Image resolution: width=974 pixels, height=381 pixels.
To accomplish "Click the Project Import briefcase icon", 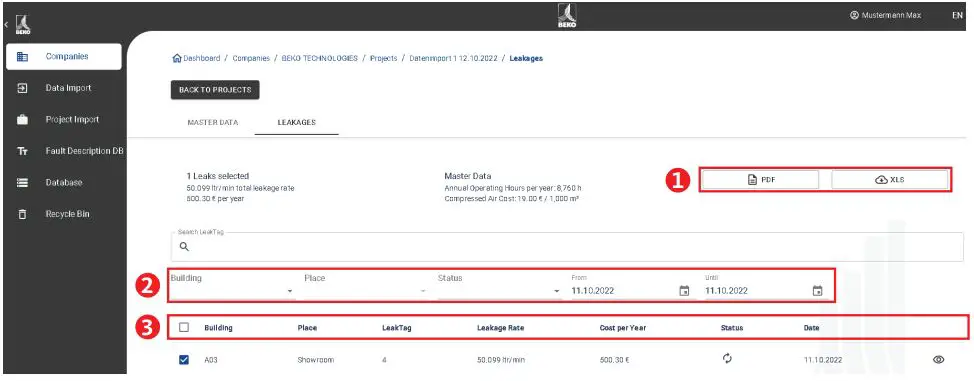I will (22, 120).
